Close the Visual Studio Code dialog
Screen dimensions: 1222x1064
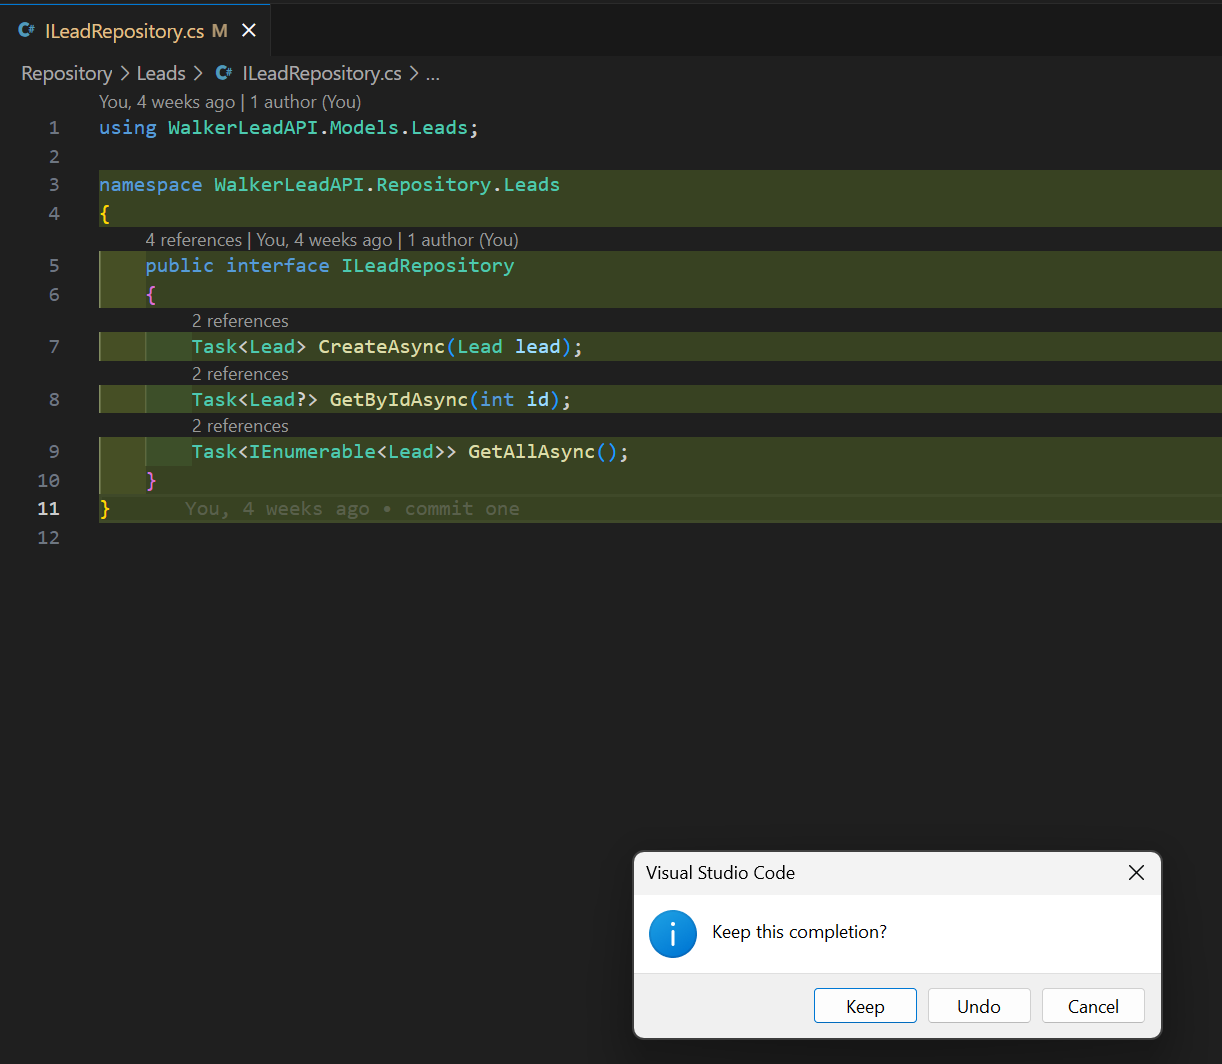coord(1136,873)
